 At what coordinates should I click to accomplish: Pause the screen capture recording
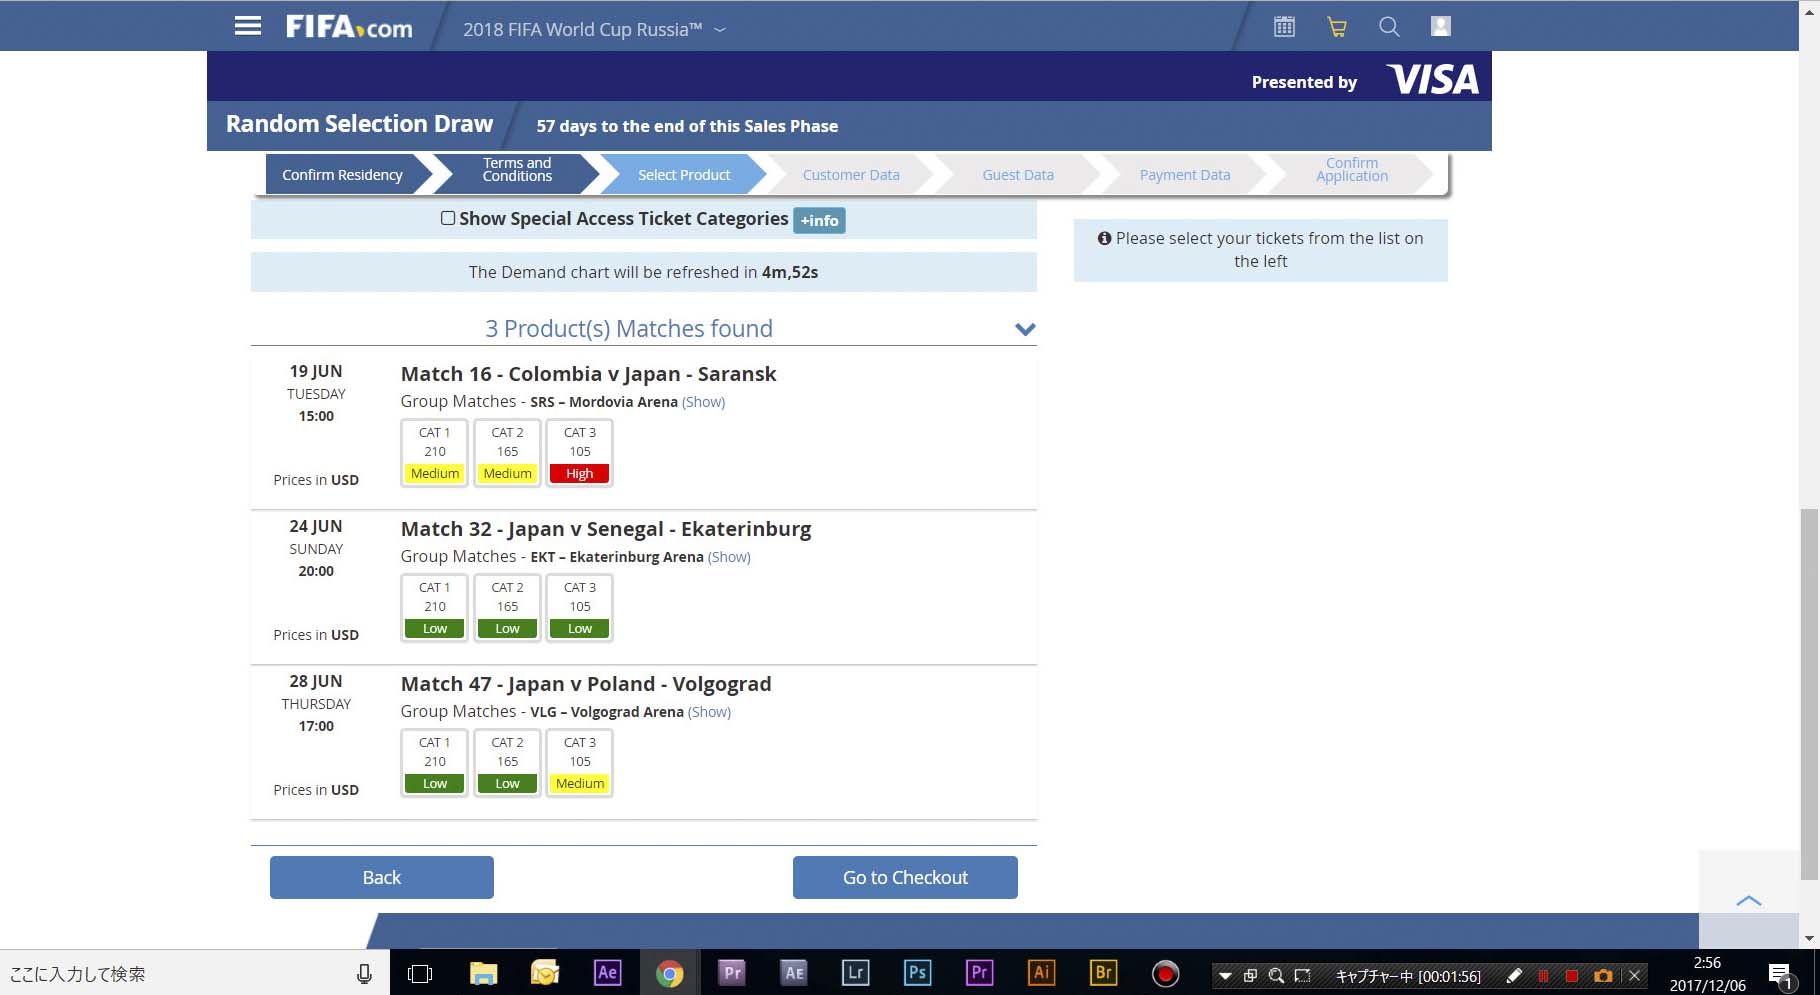[x=1543, y=976]
